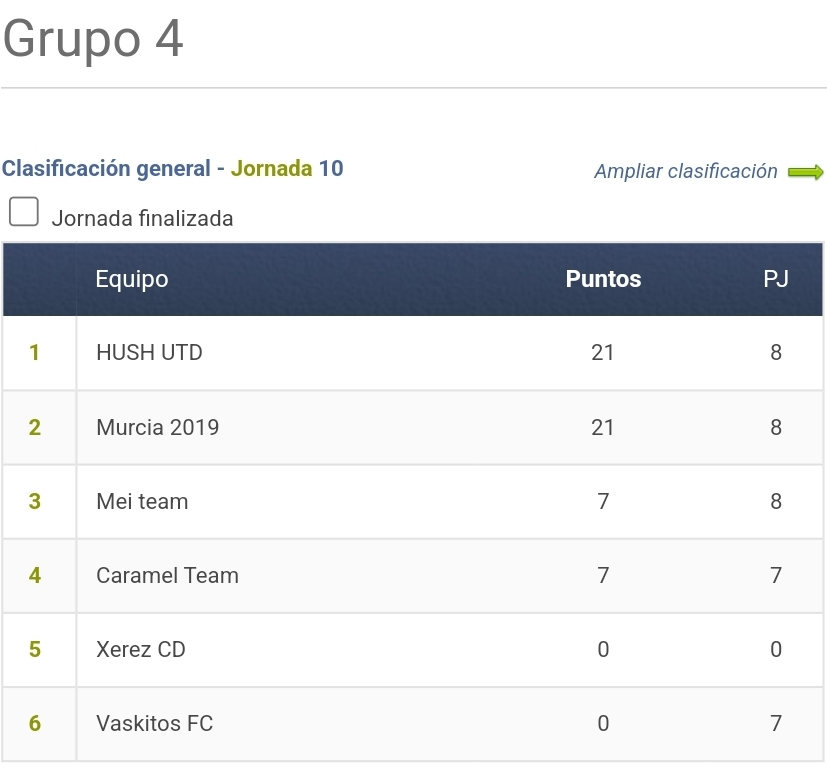
Task: Select Murcia 2019 in the standings
Action: point(157,427)
